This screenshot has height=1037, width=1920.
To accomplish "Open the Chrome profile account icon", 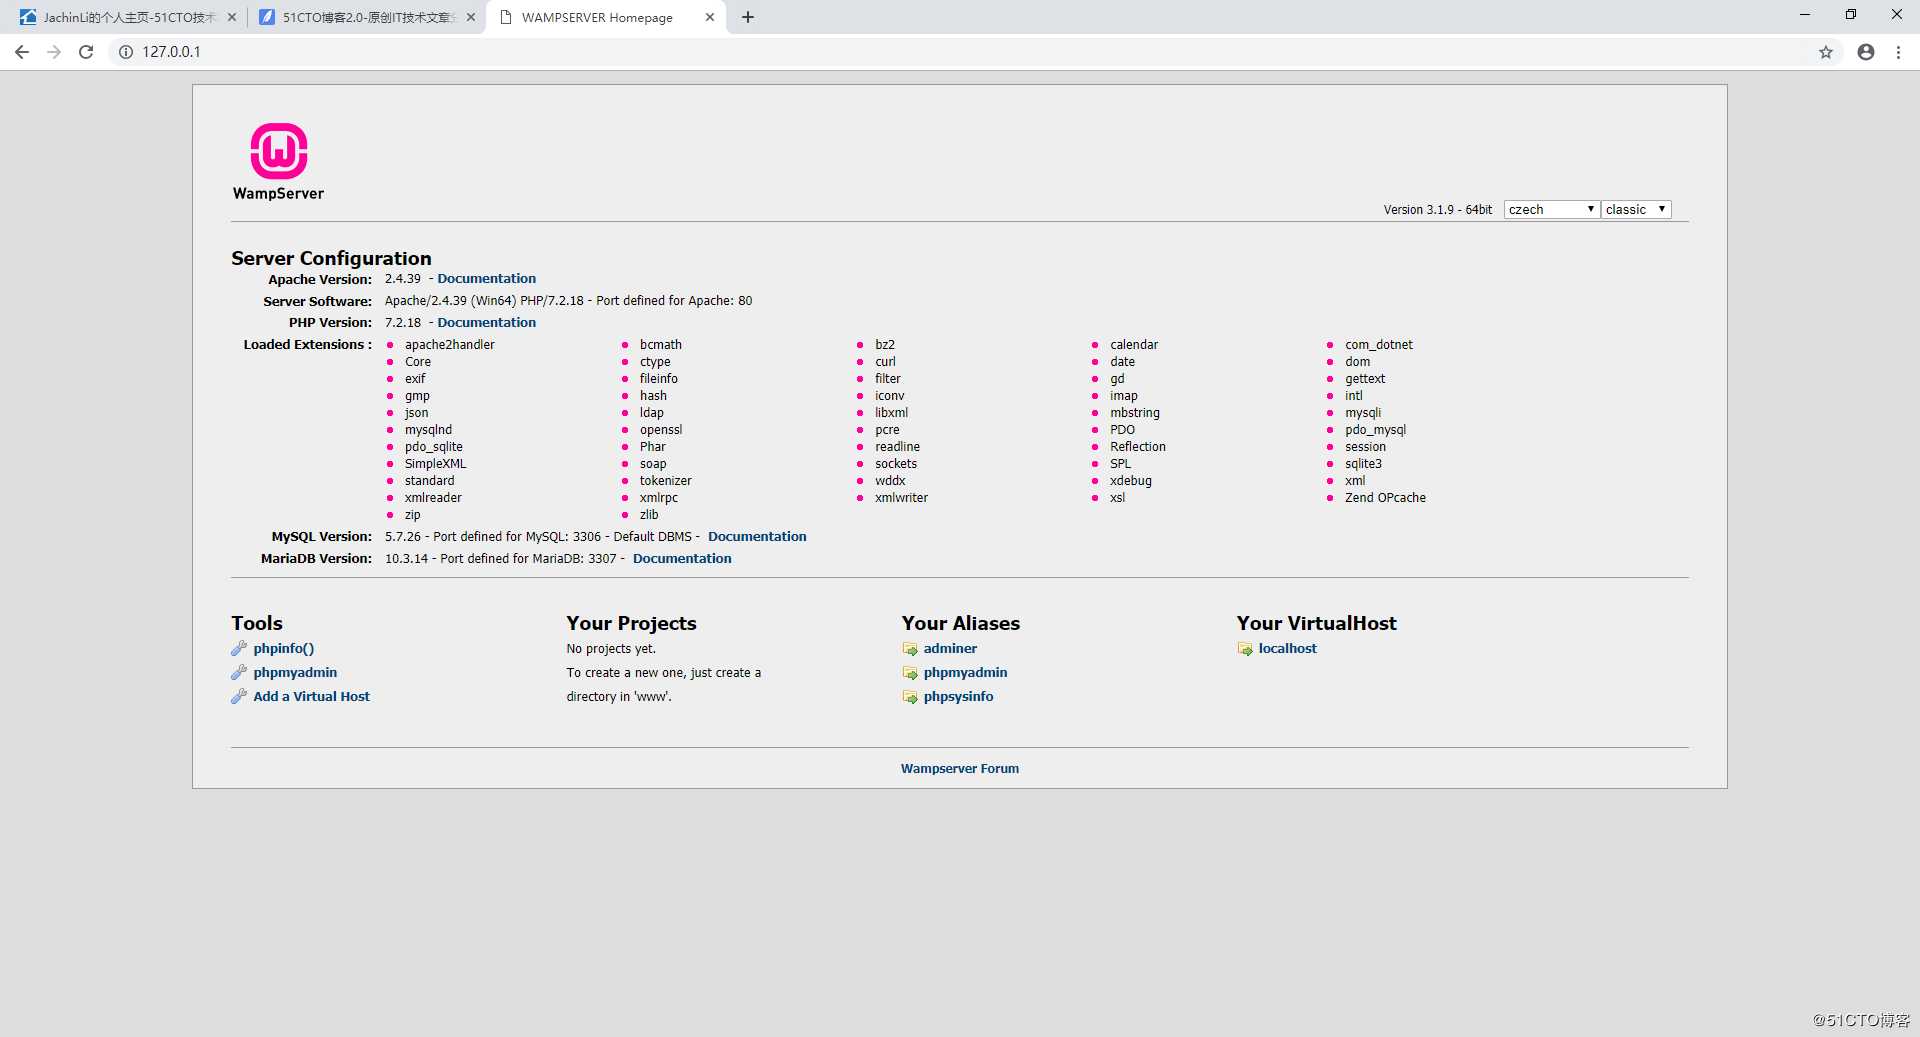I will click(x=1866, y=52).
